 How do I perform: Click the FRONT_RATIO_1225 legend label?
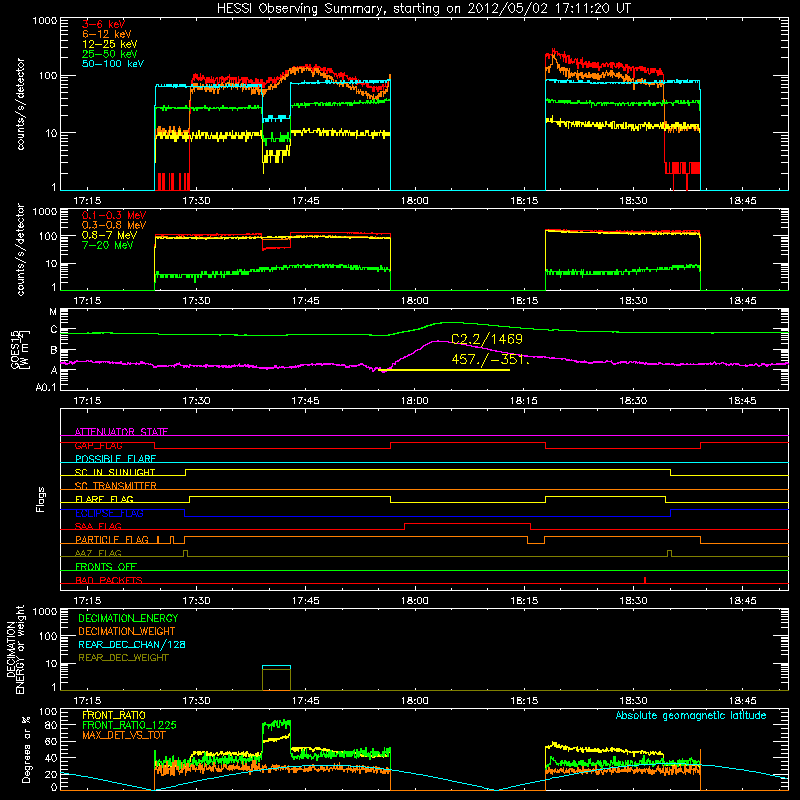130,725
